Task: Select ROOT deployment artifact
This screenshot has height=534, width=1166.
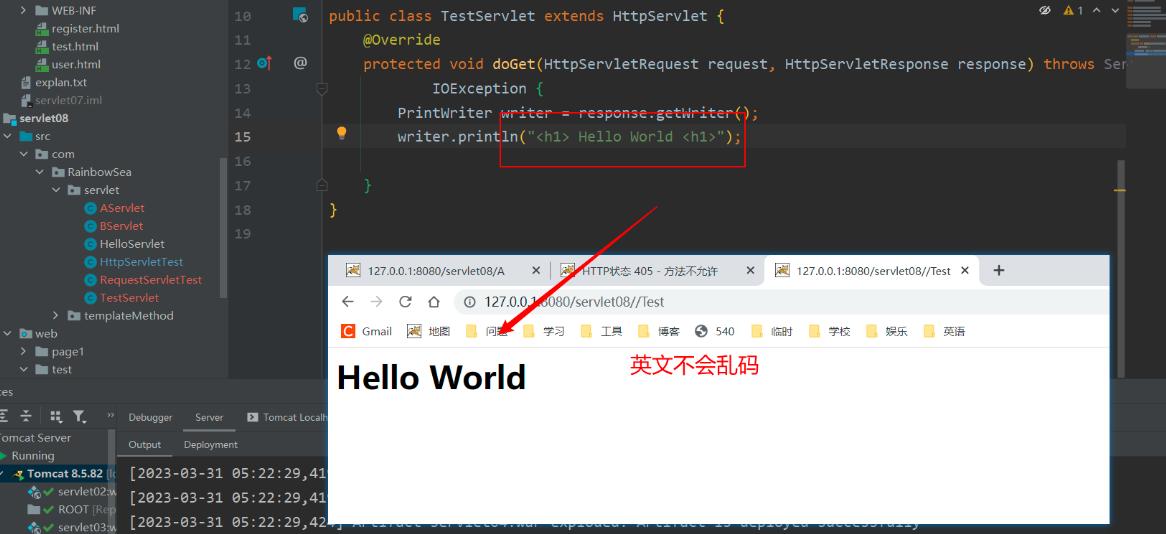Action: click(72, 509)
